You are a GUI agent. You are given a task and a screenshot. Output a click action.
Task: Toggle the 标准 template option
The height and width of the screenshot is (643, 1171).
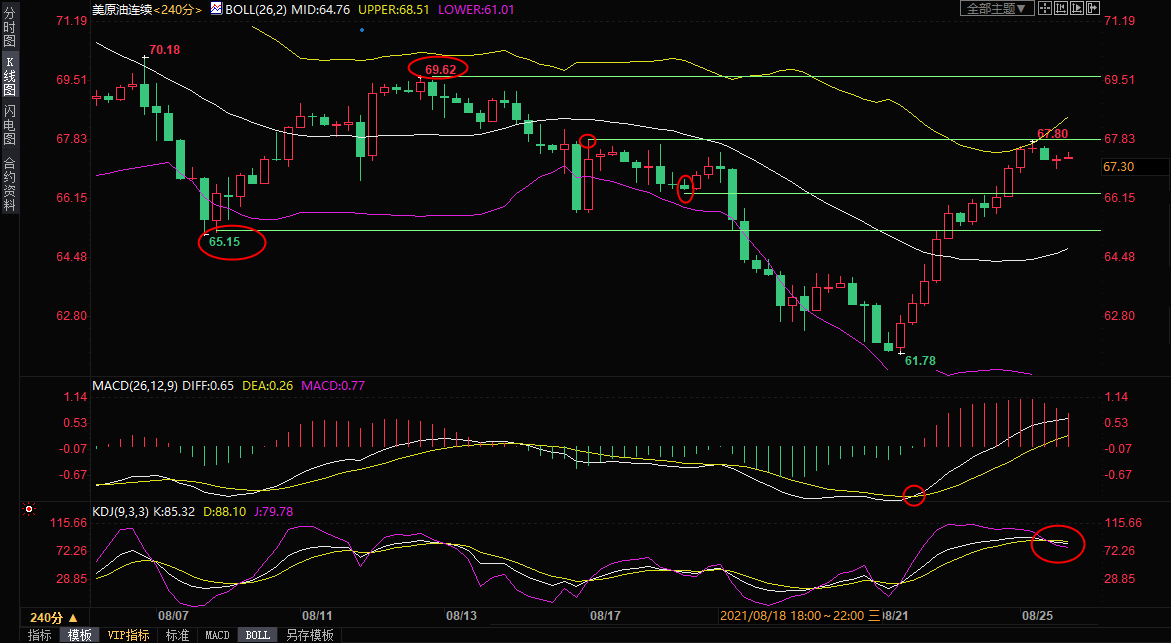177,635
